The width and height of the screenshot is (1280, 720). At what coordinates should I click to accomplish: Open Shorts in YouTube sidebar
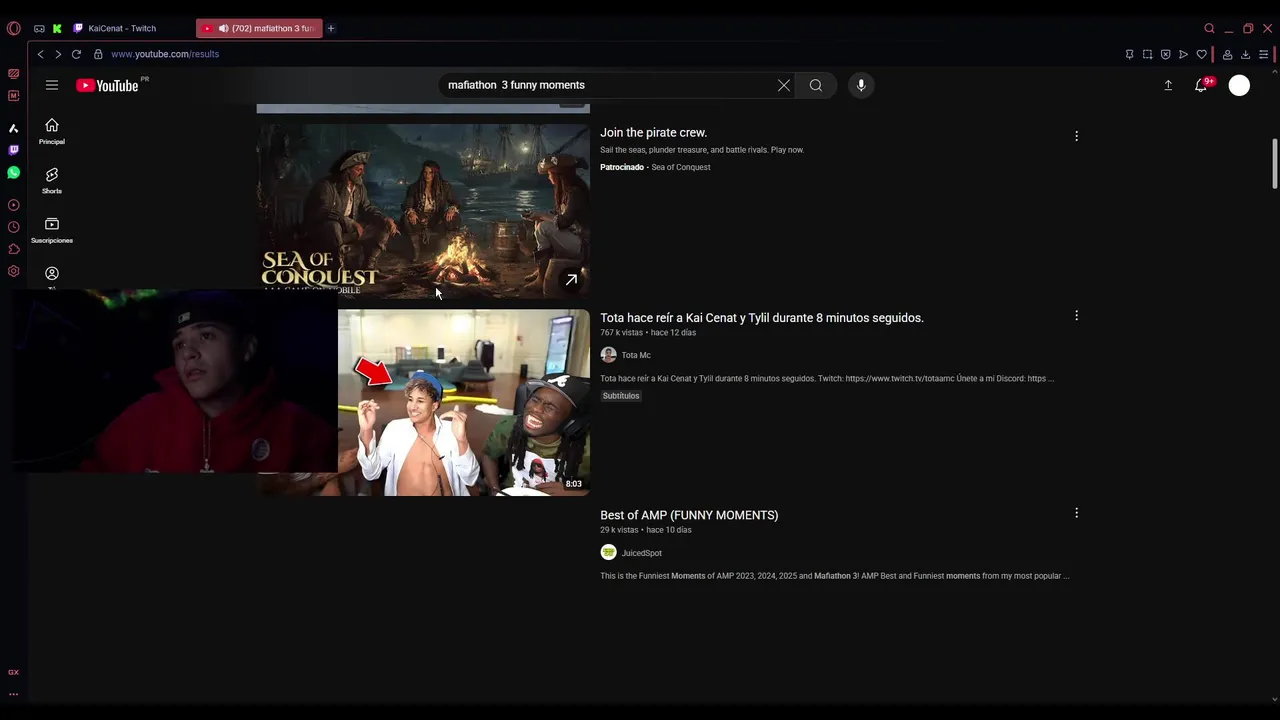point(52,181)
